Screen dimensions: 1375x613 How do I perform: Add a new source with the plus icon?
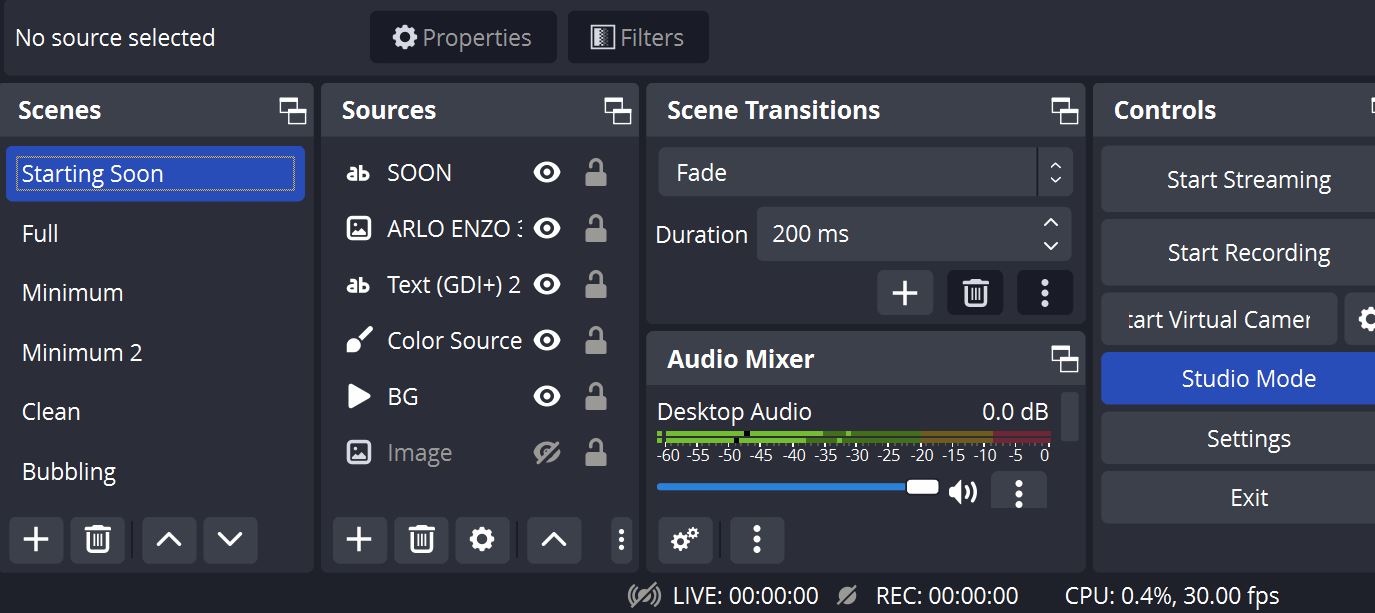(x=359, y=540)
